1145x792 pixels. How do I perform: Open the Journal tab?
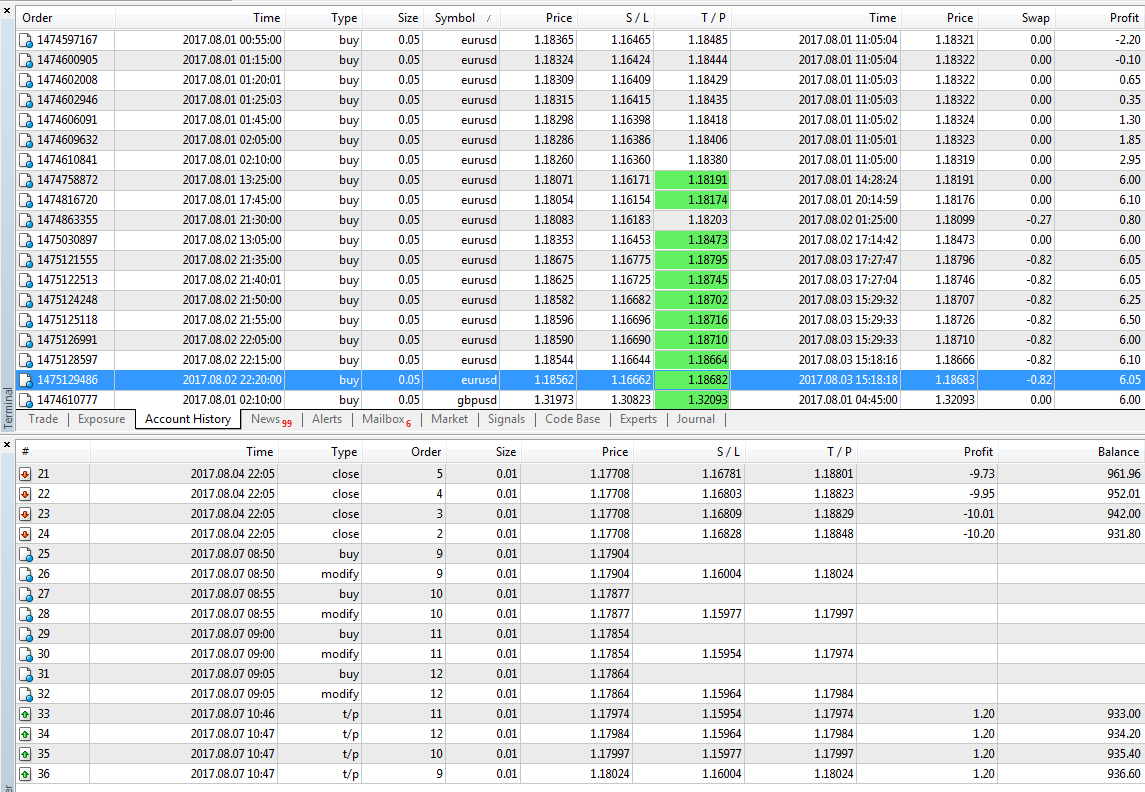tap(695, 419)
